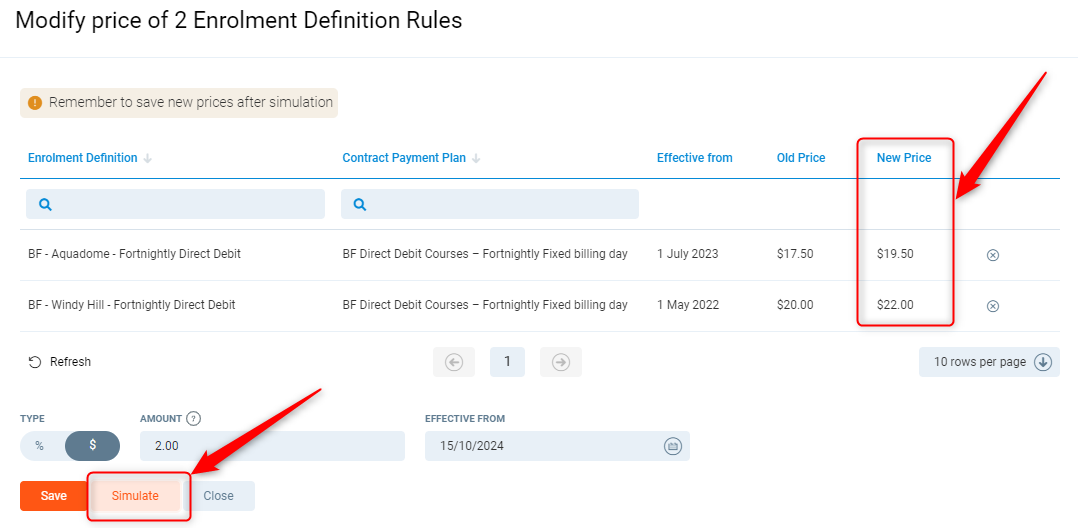
Task: Click the New Price column header
Action: coord(903,158)
